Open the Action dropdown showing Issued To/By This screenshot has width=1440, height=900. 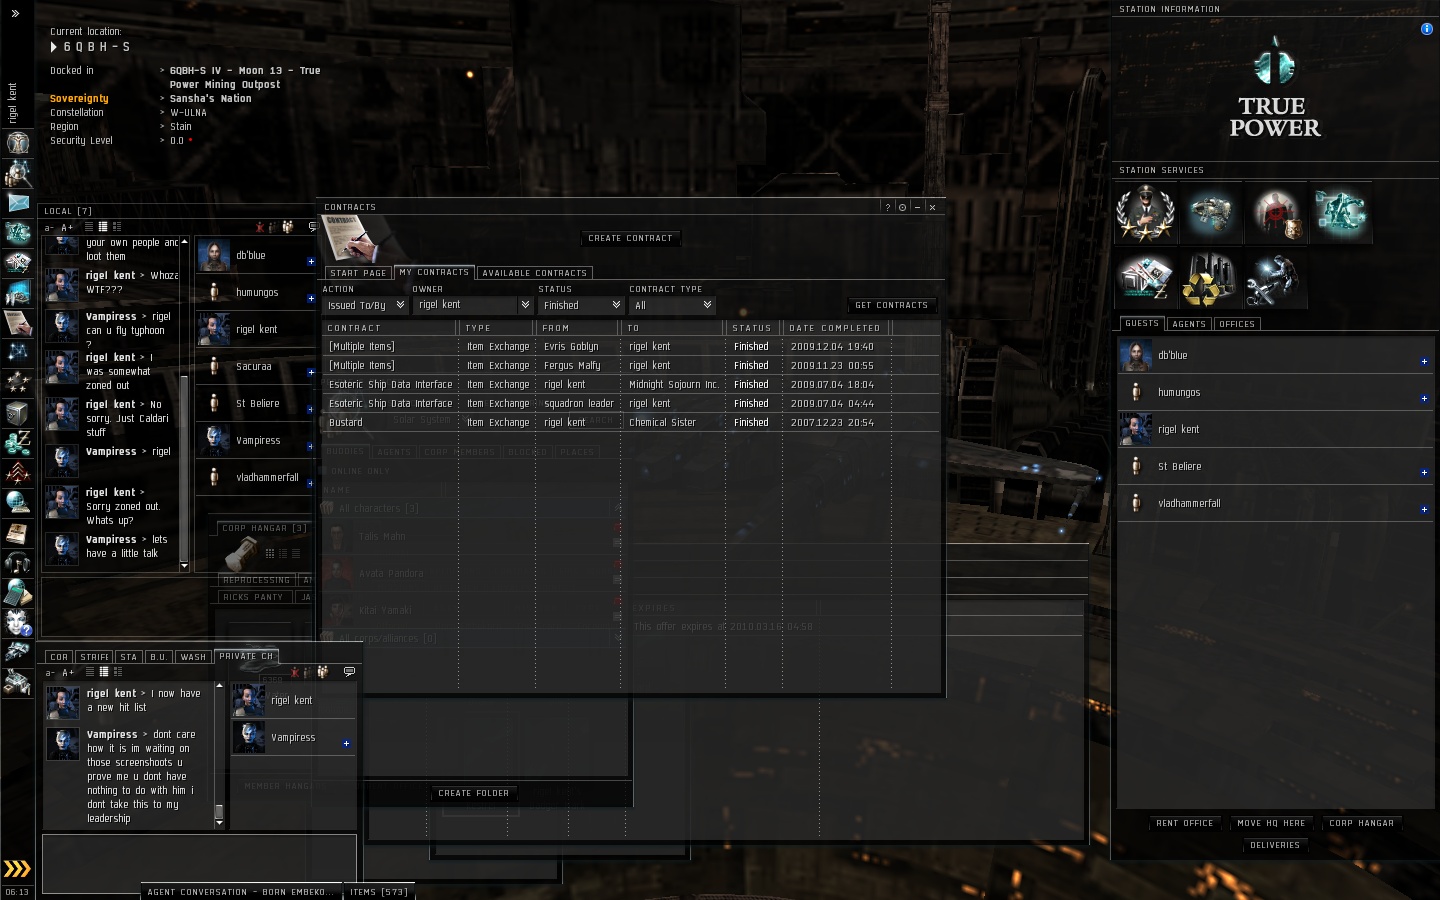pos(365,305)
